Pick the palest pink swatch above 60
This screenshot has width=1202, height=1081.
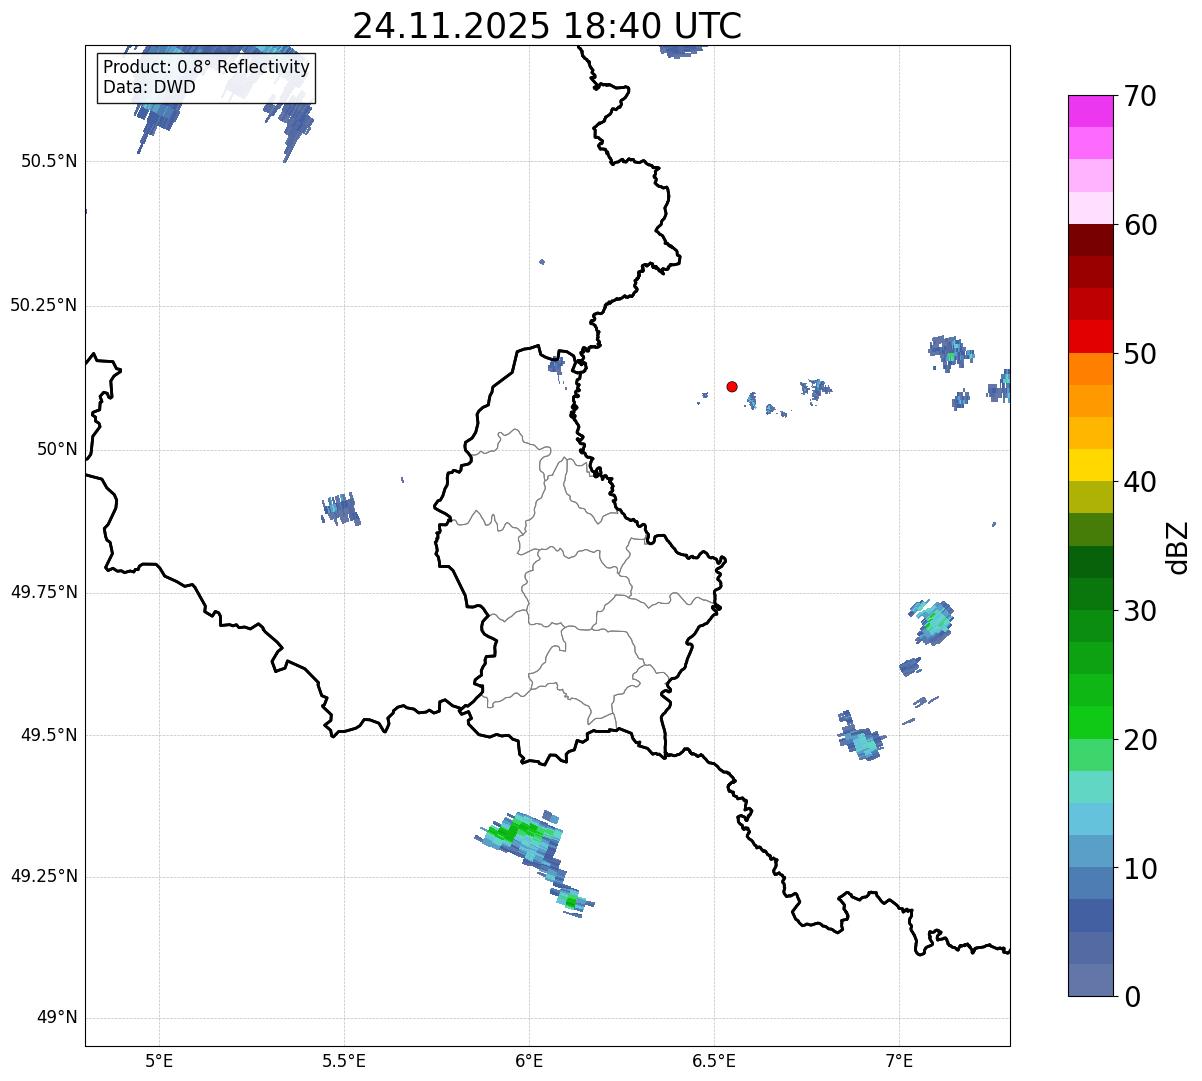[x=1090, y=208]
